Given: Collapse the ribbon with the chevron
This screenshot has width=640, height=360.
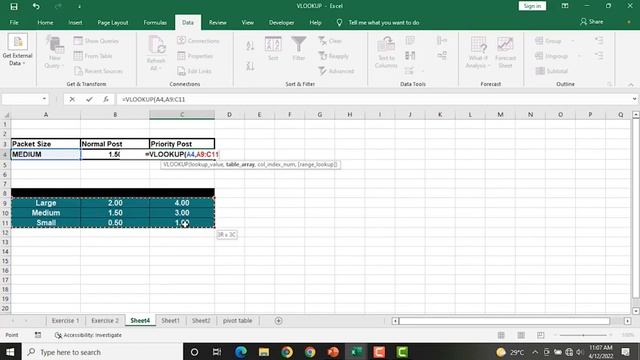Looking at the screenshot, I should pyautogui.click(x=631, y=84).
